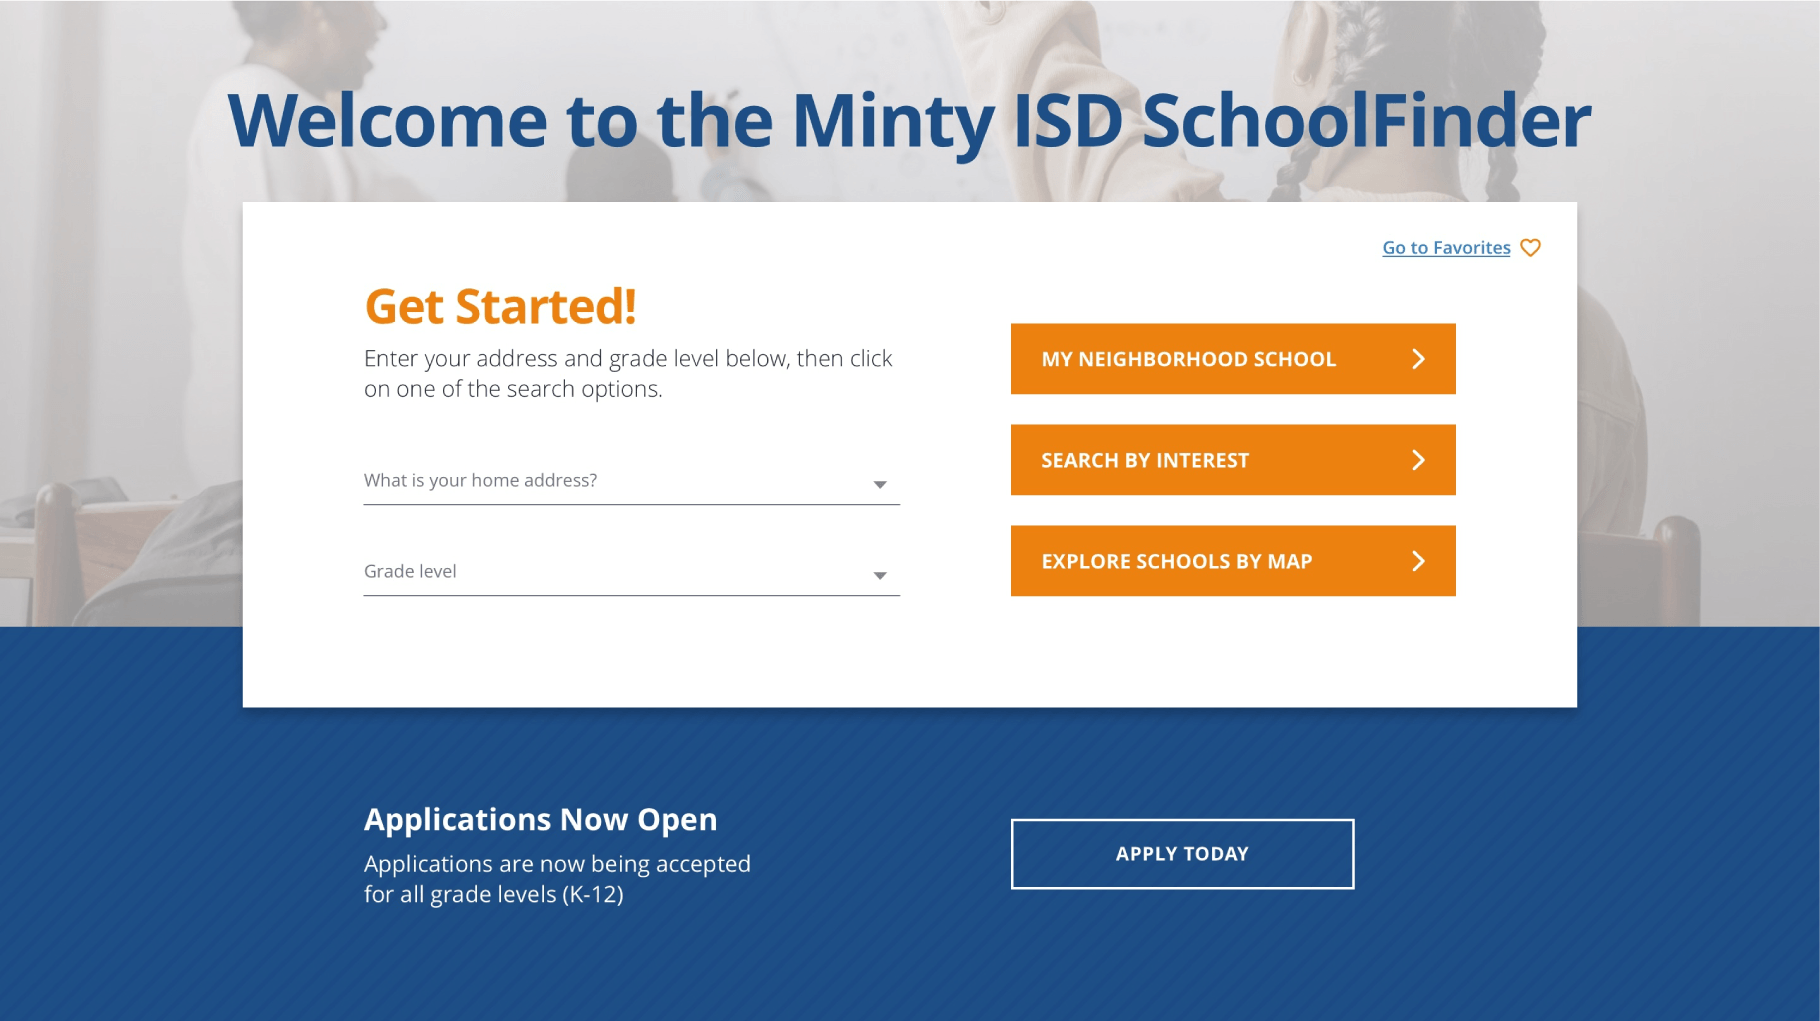Screen dimensions: 1820x1021
Task: Click the chevron arrow on Search by Interest
Action: pyautogui.click(x=1418, y=460)
